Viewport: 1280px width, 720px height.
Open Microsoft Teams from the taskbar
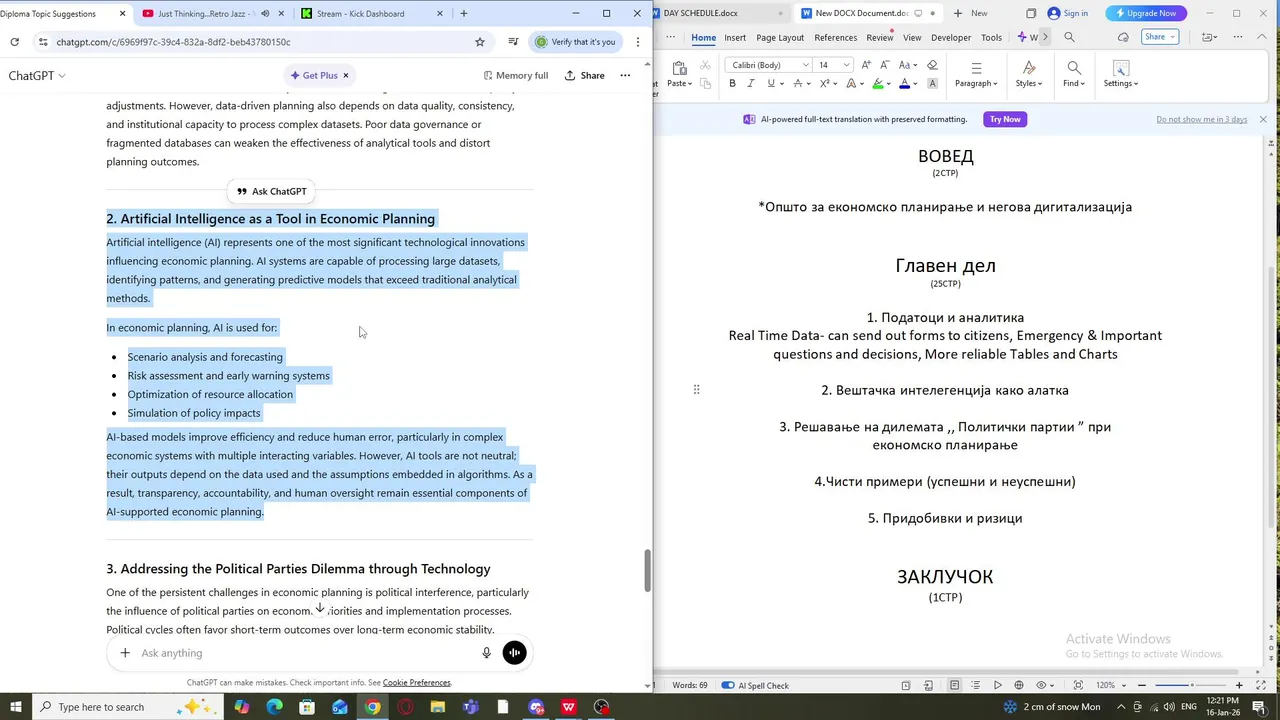[x=470, y=707]
